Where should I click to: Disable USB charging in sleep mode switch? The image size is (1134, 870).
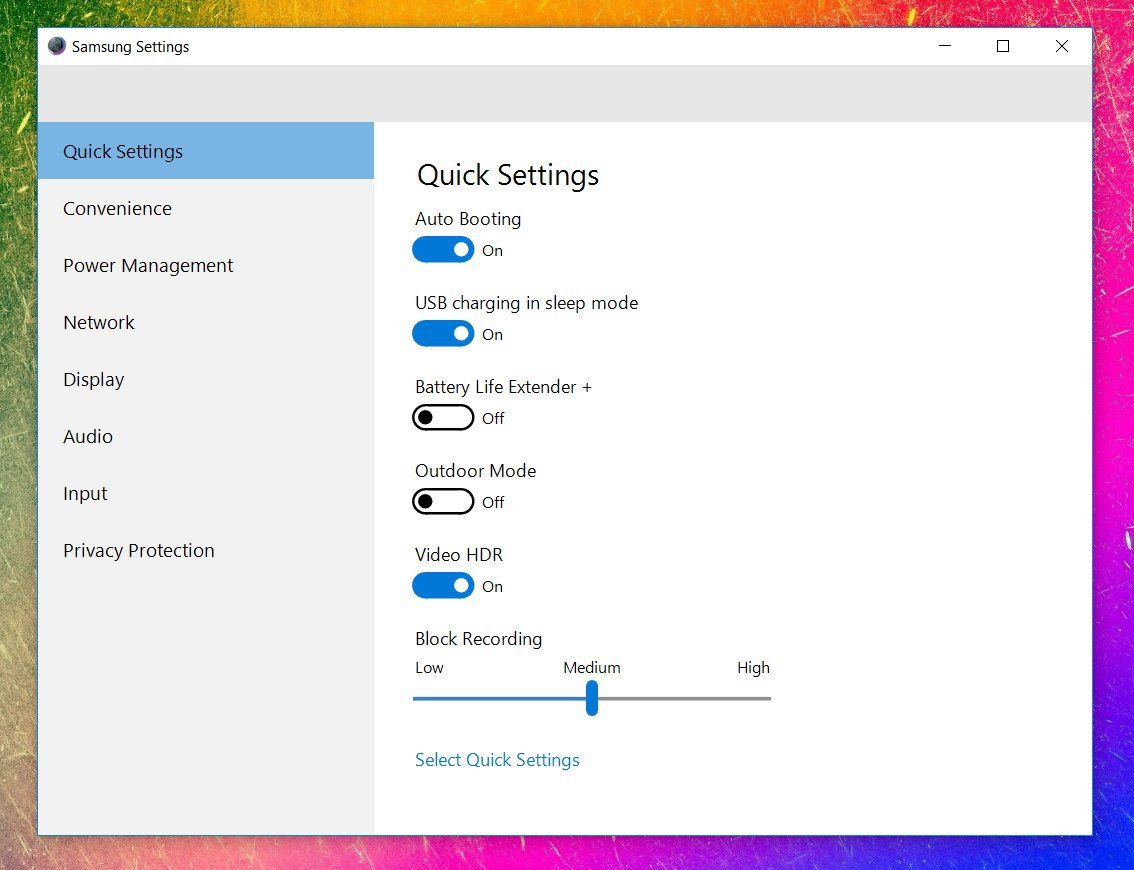(x=443, y=334)
